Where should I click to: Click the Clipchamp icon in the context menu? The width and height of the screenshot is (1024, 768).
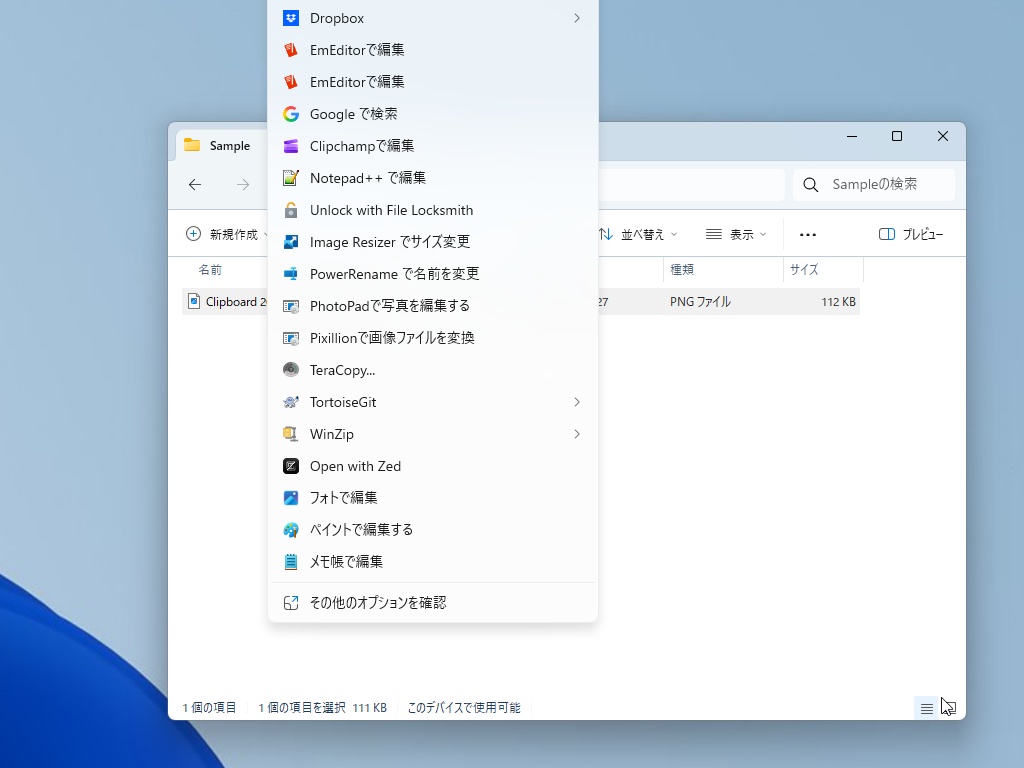[291, 146]
